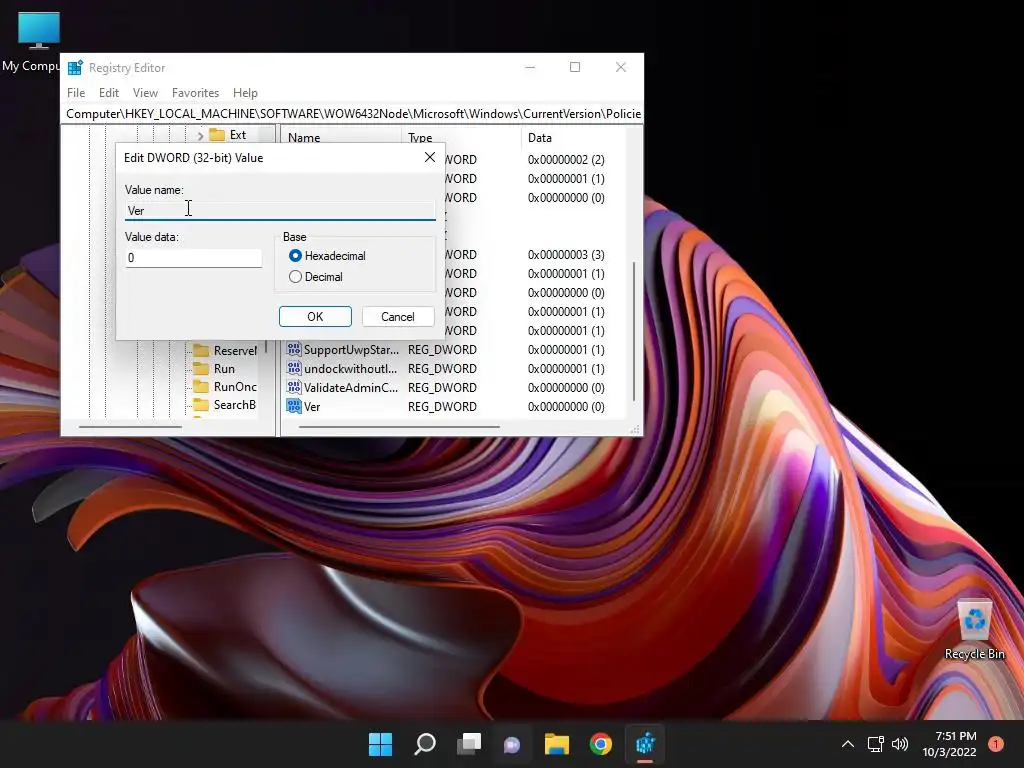Click the Registry Editor taskbar icon
The height and width of the screenshot is (768, 1024).
click(645, 744)
